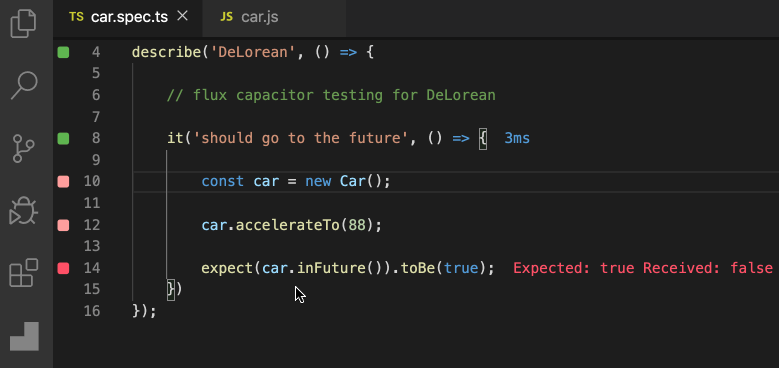The height and width of the screenshot is (368, 779).
Task: Click pink gutter marker on line 10
Action: [x=63, y=182]
